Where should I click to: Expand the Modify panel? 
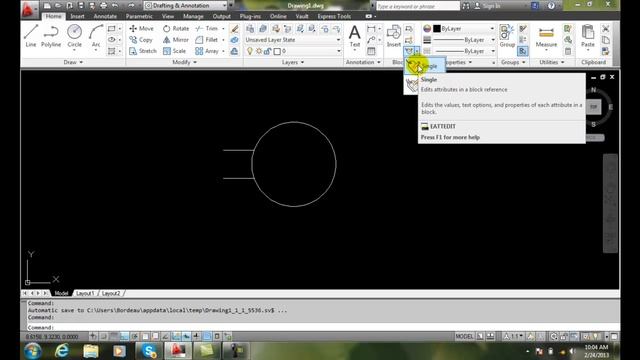pyautogui.click(x=184, y=62)
